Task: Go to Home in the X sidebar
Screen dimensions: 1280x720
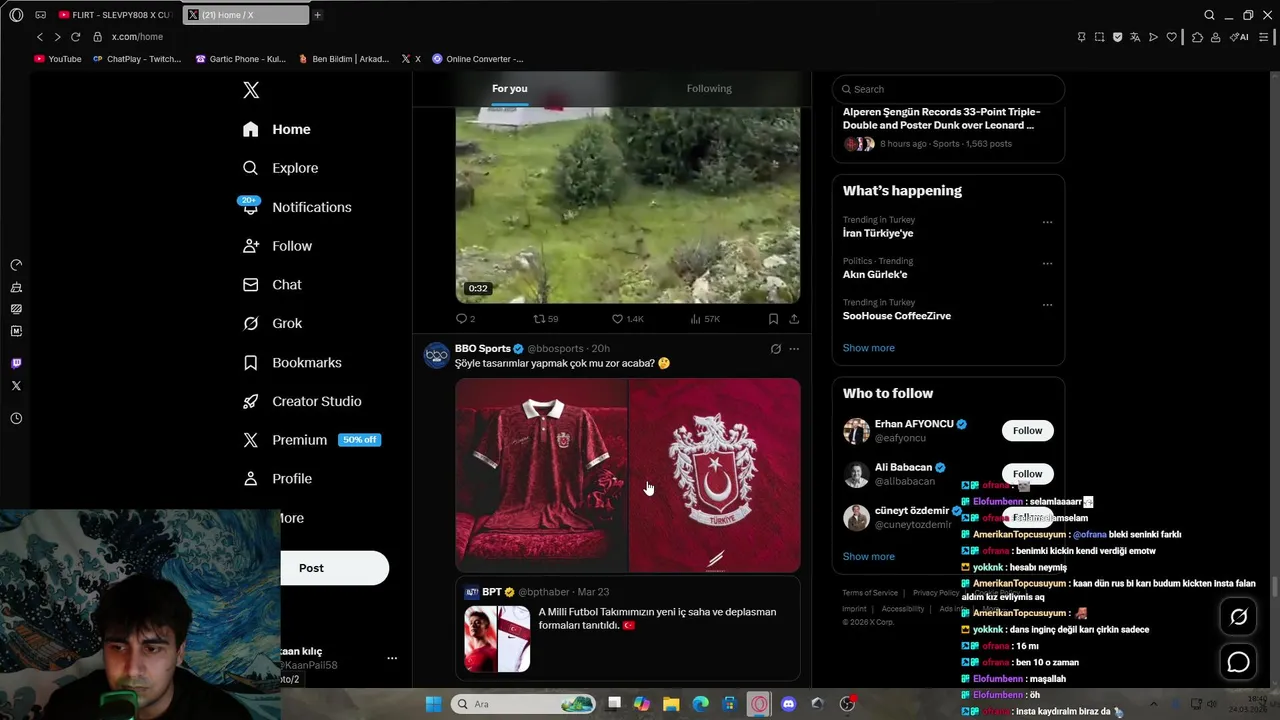Action: [x=277, y=129]
